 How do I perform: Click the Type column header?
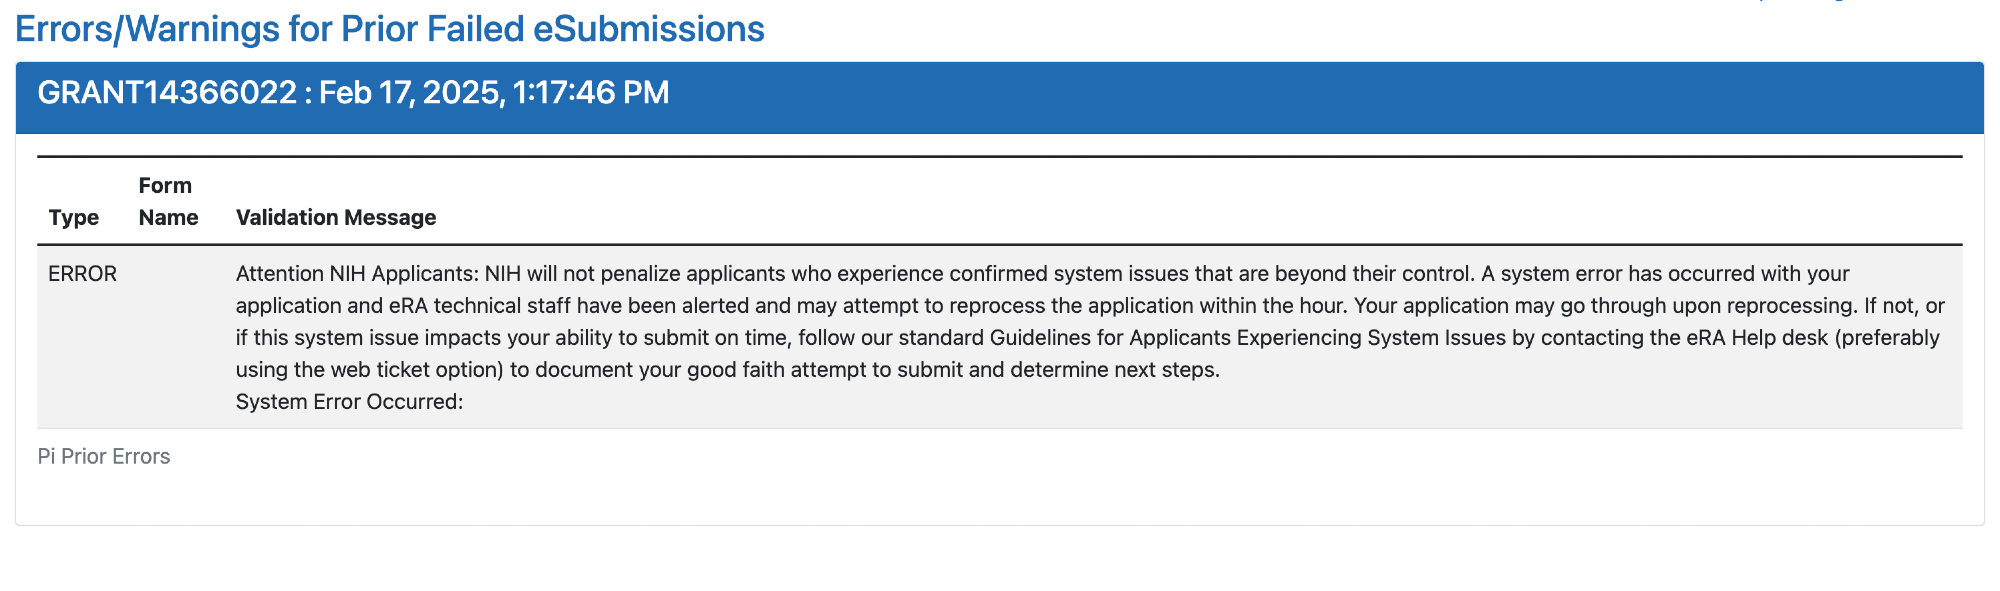(73, 218)
